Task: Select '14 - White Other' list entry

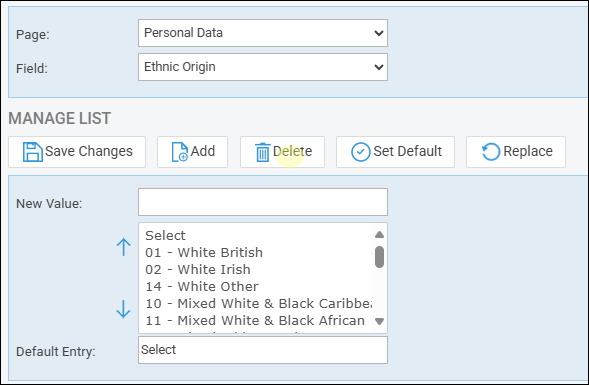Action: click(202, 286)
